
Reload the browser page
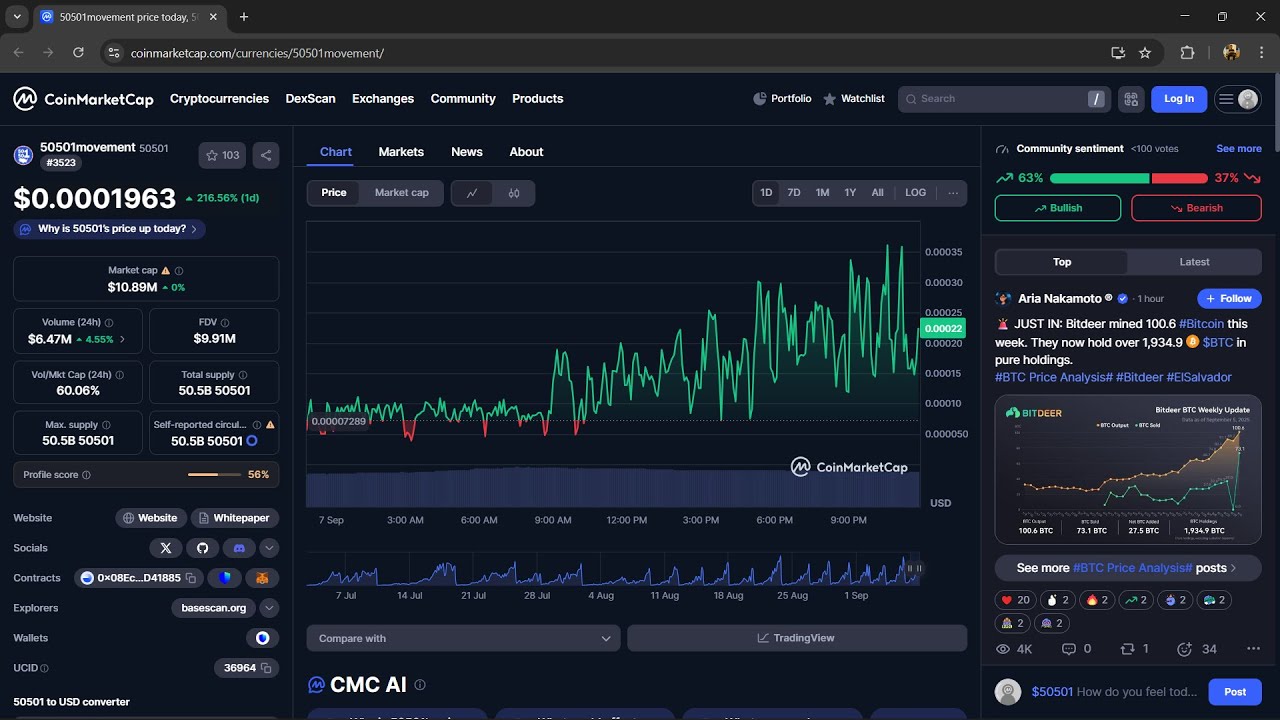click(78, 53)
